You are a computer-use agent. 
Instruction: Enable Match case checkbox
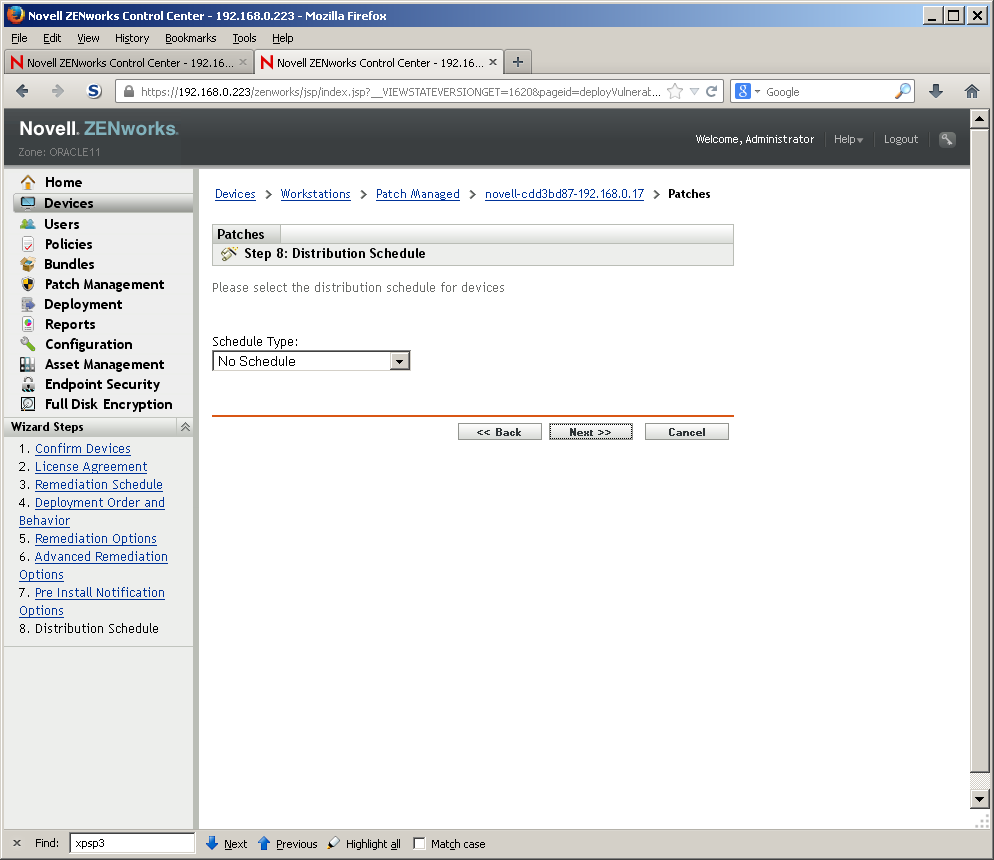419,844
